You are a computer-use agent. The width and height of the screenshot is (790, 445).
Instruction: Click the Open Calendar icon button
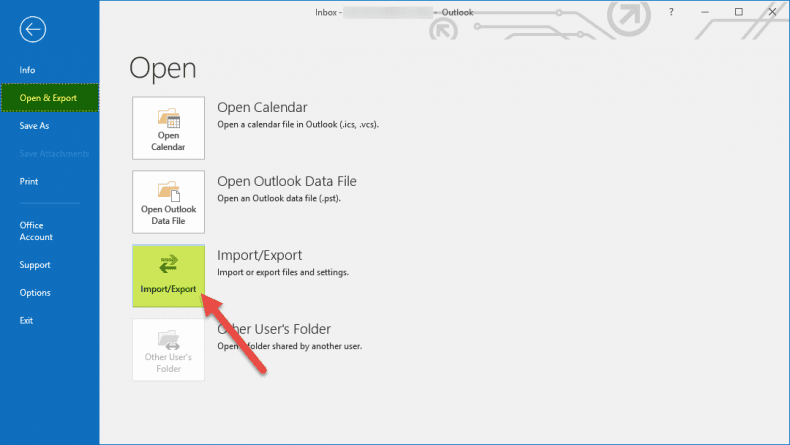169,128
